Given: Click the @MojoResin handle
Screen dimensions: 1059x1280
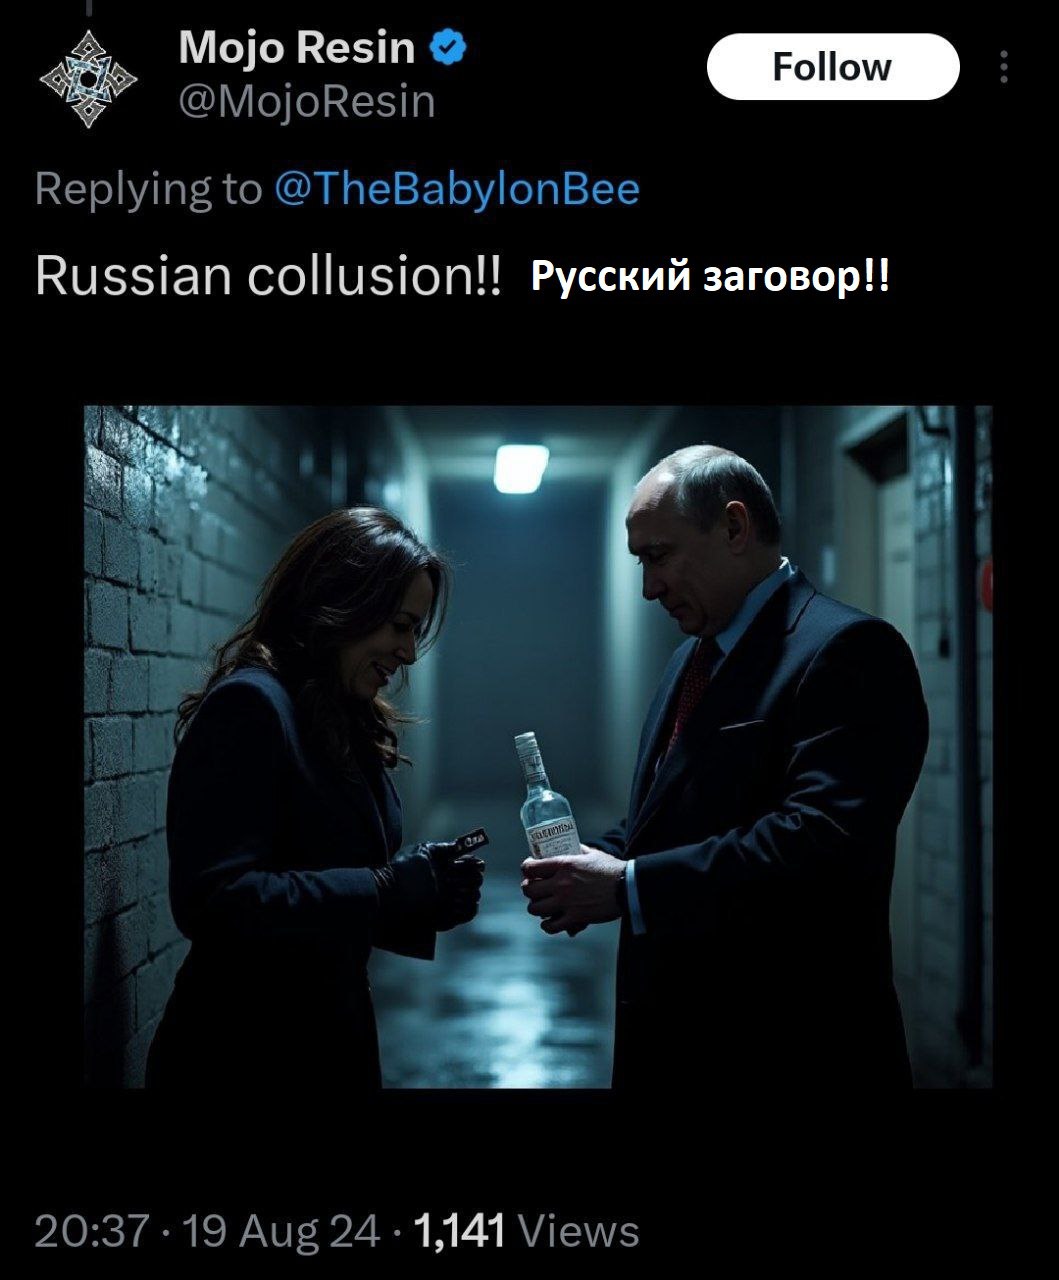Looking at the screenshot, I should click(307, 102).
